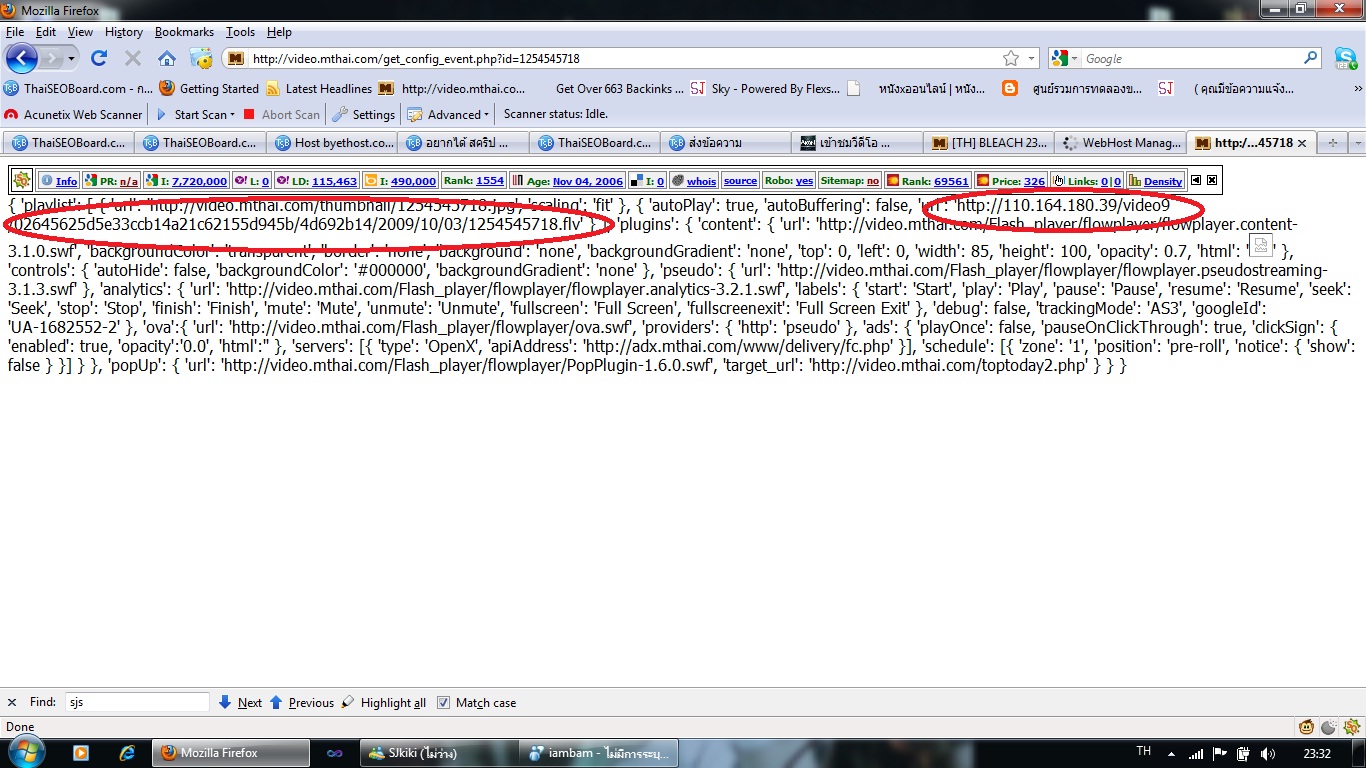This screenshot has width=1366, height=768.
Task: Click the Start Scan play icon
Action: coord(161,114)
